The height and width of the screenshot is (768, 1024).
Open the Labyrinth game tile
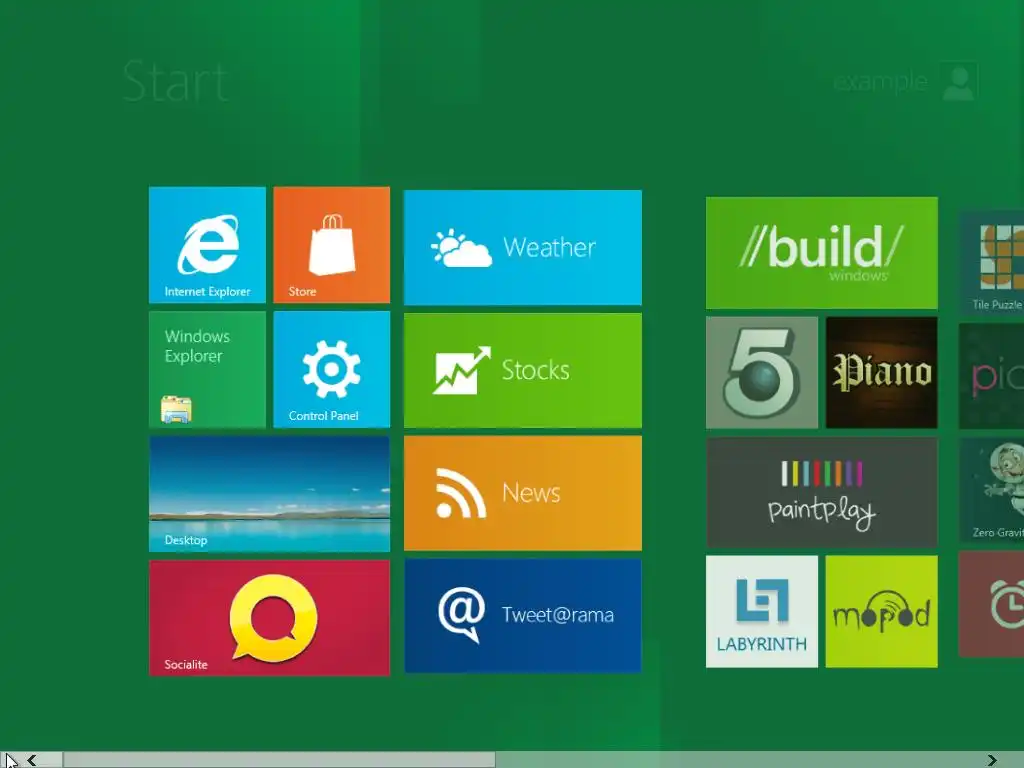761,612
